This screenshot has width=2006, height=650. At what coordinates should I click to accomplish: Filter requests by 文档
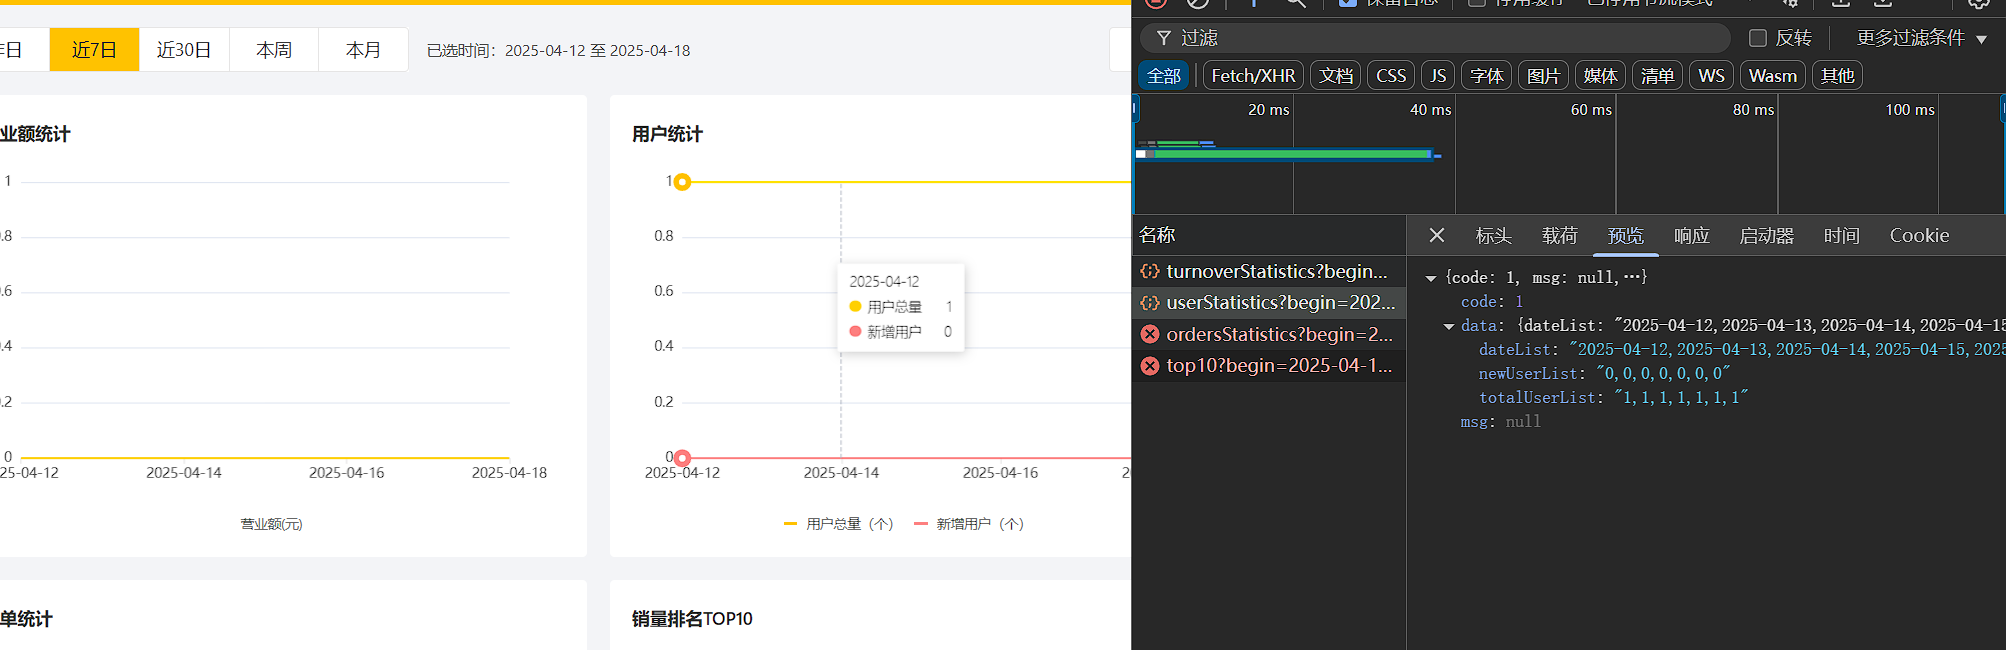1335,76
